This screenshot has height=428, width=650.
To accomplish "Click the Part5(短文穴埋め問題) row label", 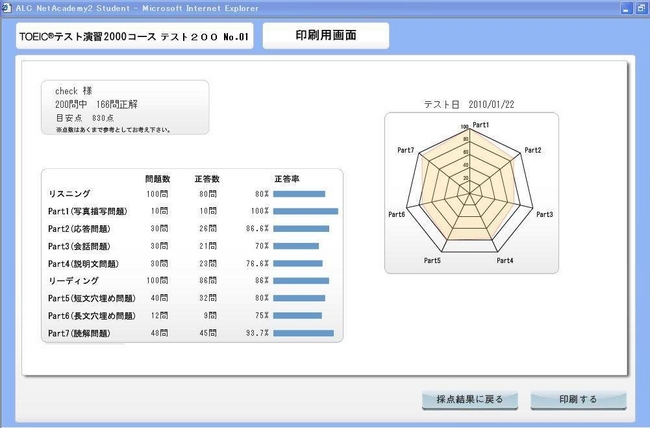I will coord(92,298).
